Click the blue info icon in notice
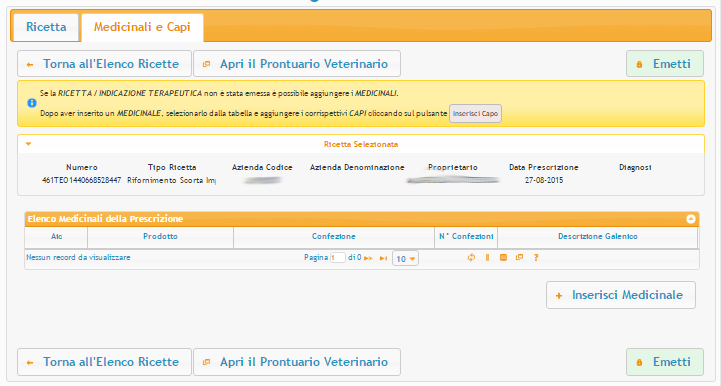The height and width of the screenshot is (386, 721). tap(32, 103)
